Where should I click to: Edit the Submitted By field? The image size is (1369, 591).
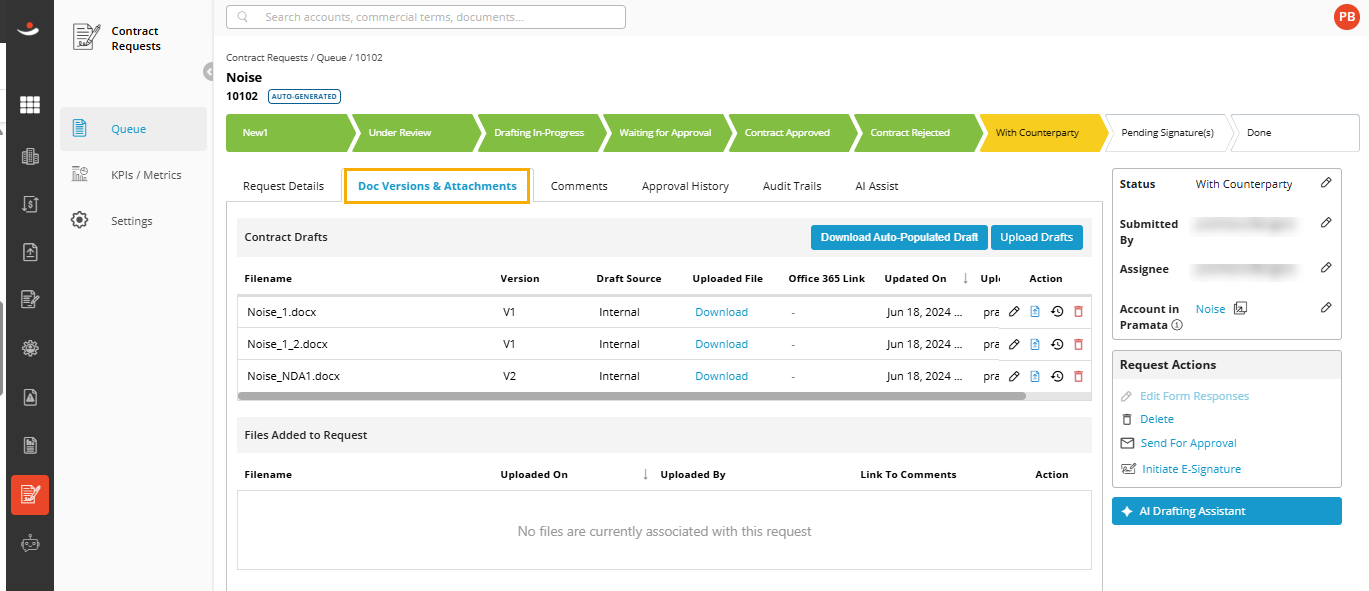click(x=1326, y=222)
